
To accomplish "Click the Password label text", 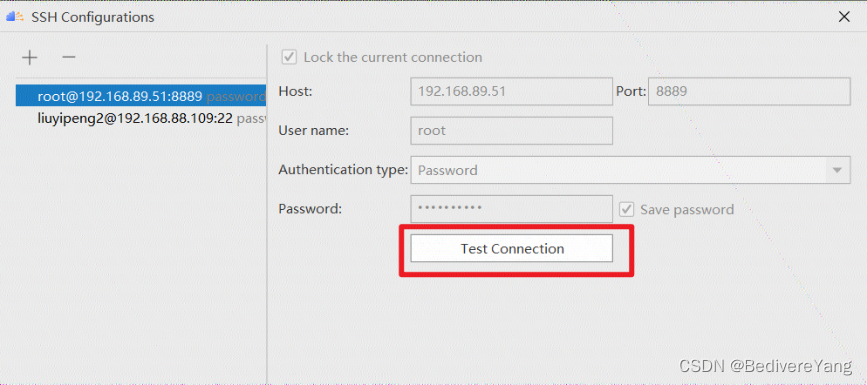I will click(311, 209).
